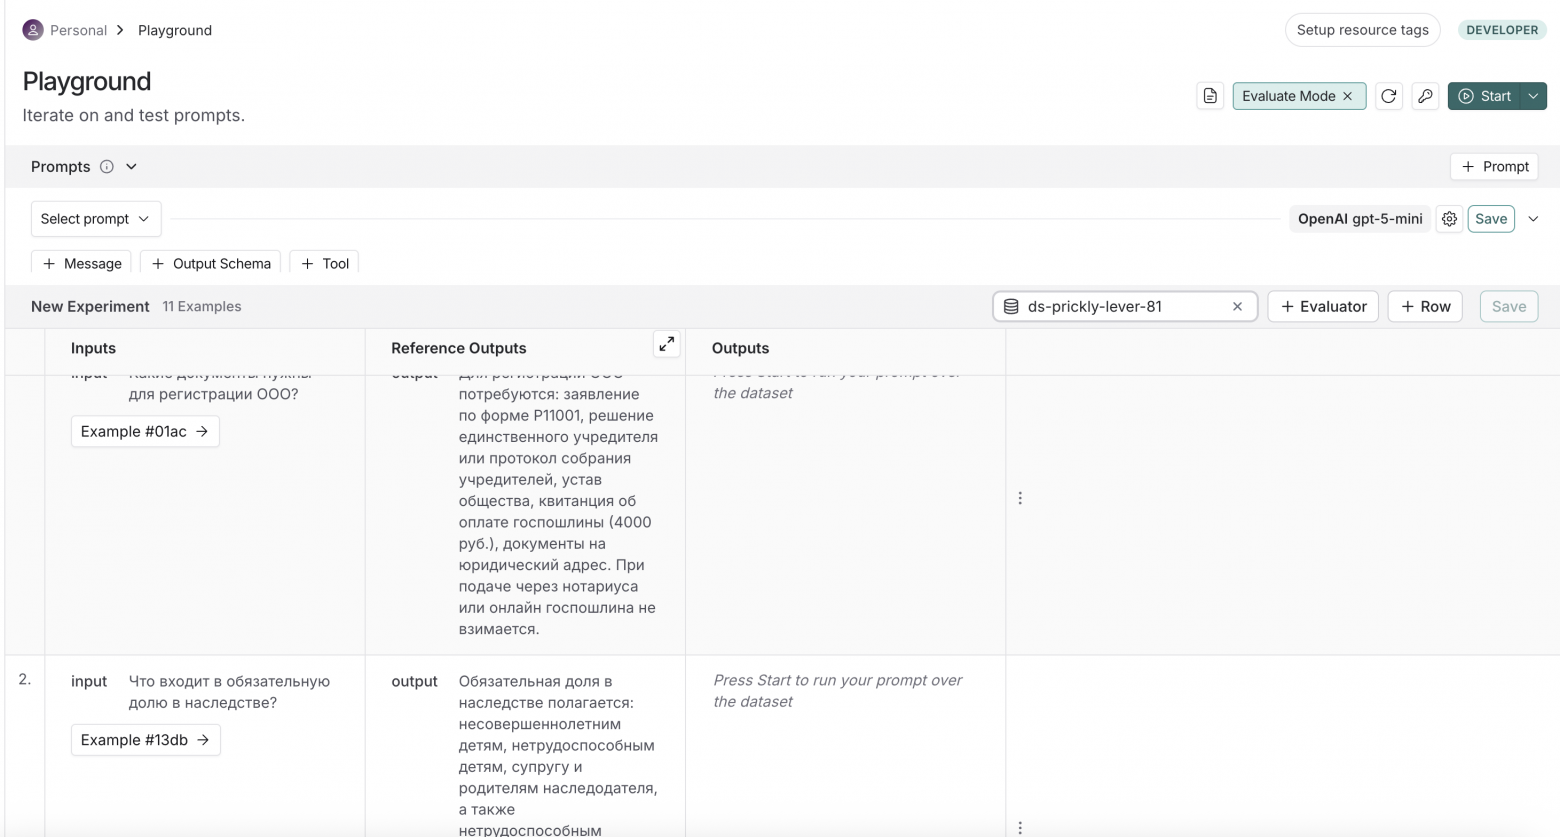The height and width of the screenshot is (837, 1560).
Task: Collapse the Prompts section chevron
Action: pyautogui.click(x=131, y=167)
